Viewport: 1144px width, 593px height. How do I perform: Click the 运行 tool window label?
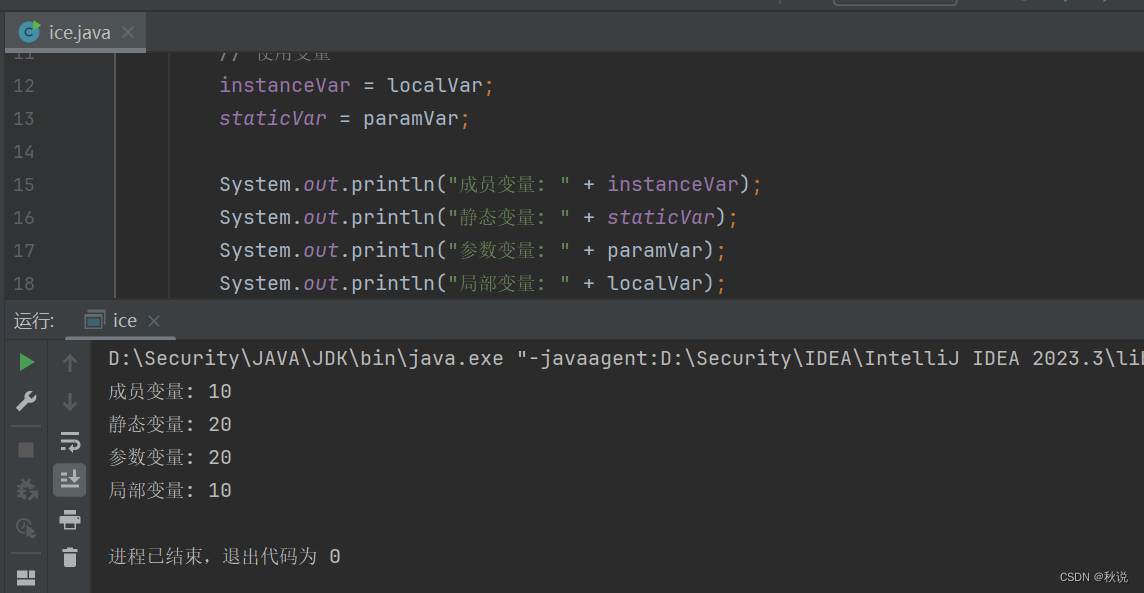pos(33,320)
